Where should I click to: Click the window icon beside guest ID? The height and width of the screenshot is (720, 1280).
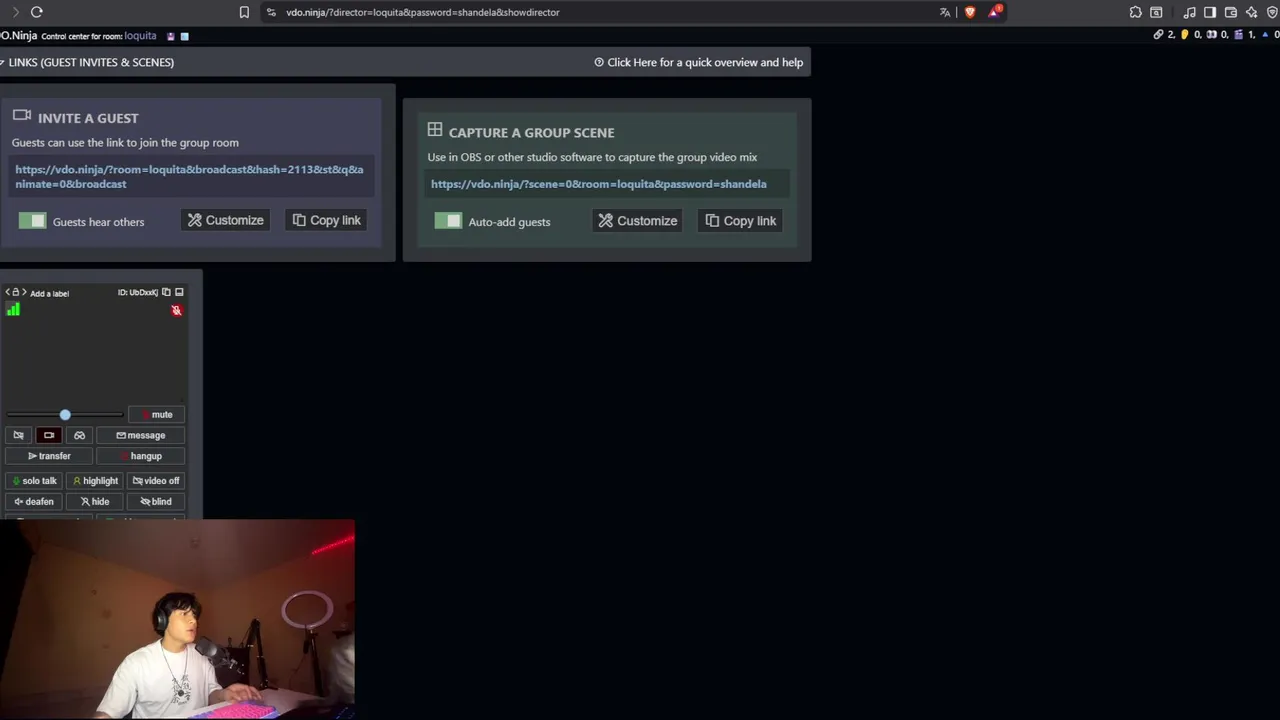[179, 292]
